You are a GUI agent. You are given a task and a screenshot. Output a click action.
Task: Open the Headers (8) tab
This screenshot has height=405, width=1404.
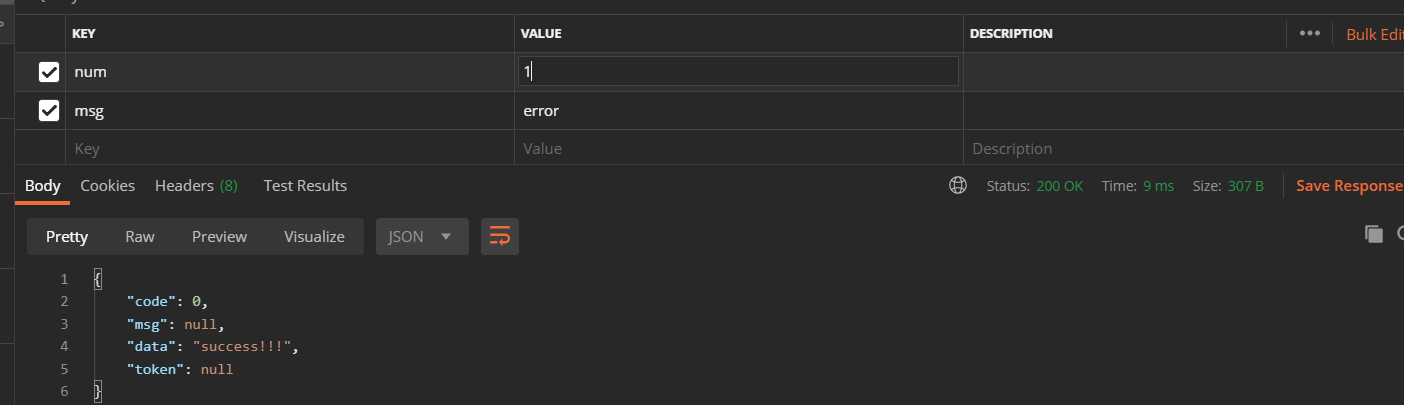pos(196,186)
